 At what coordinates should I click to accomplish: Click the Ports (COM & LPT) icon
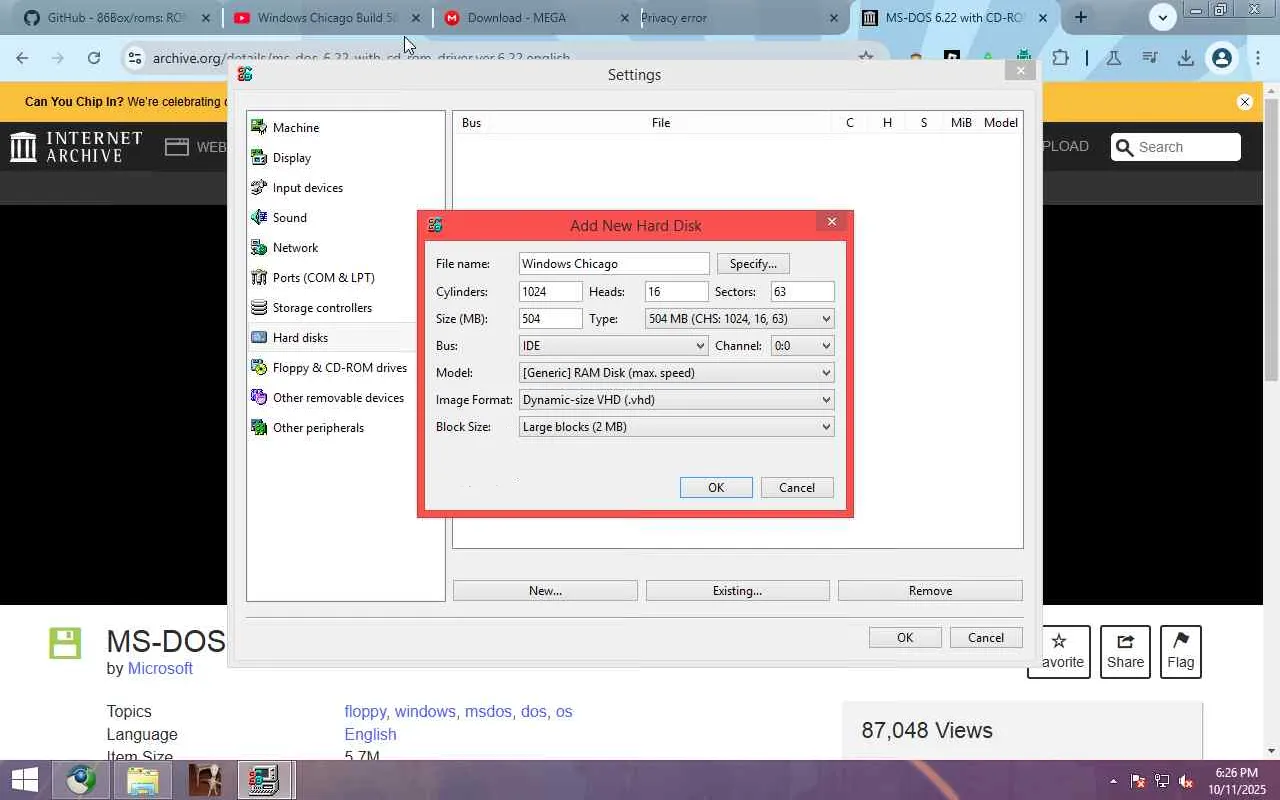259,277
